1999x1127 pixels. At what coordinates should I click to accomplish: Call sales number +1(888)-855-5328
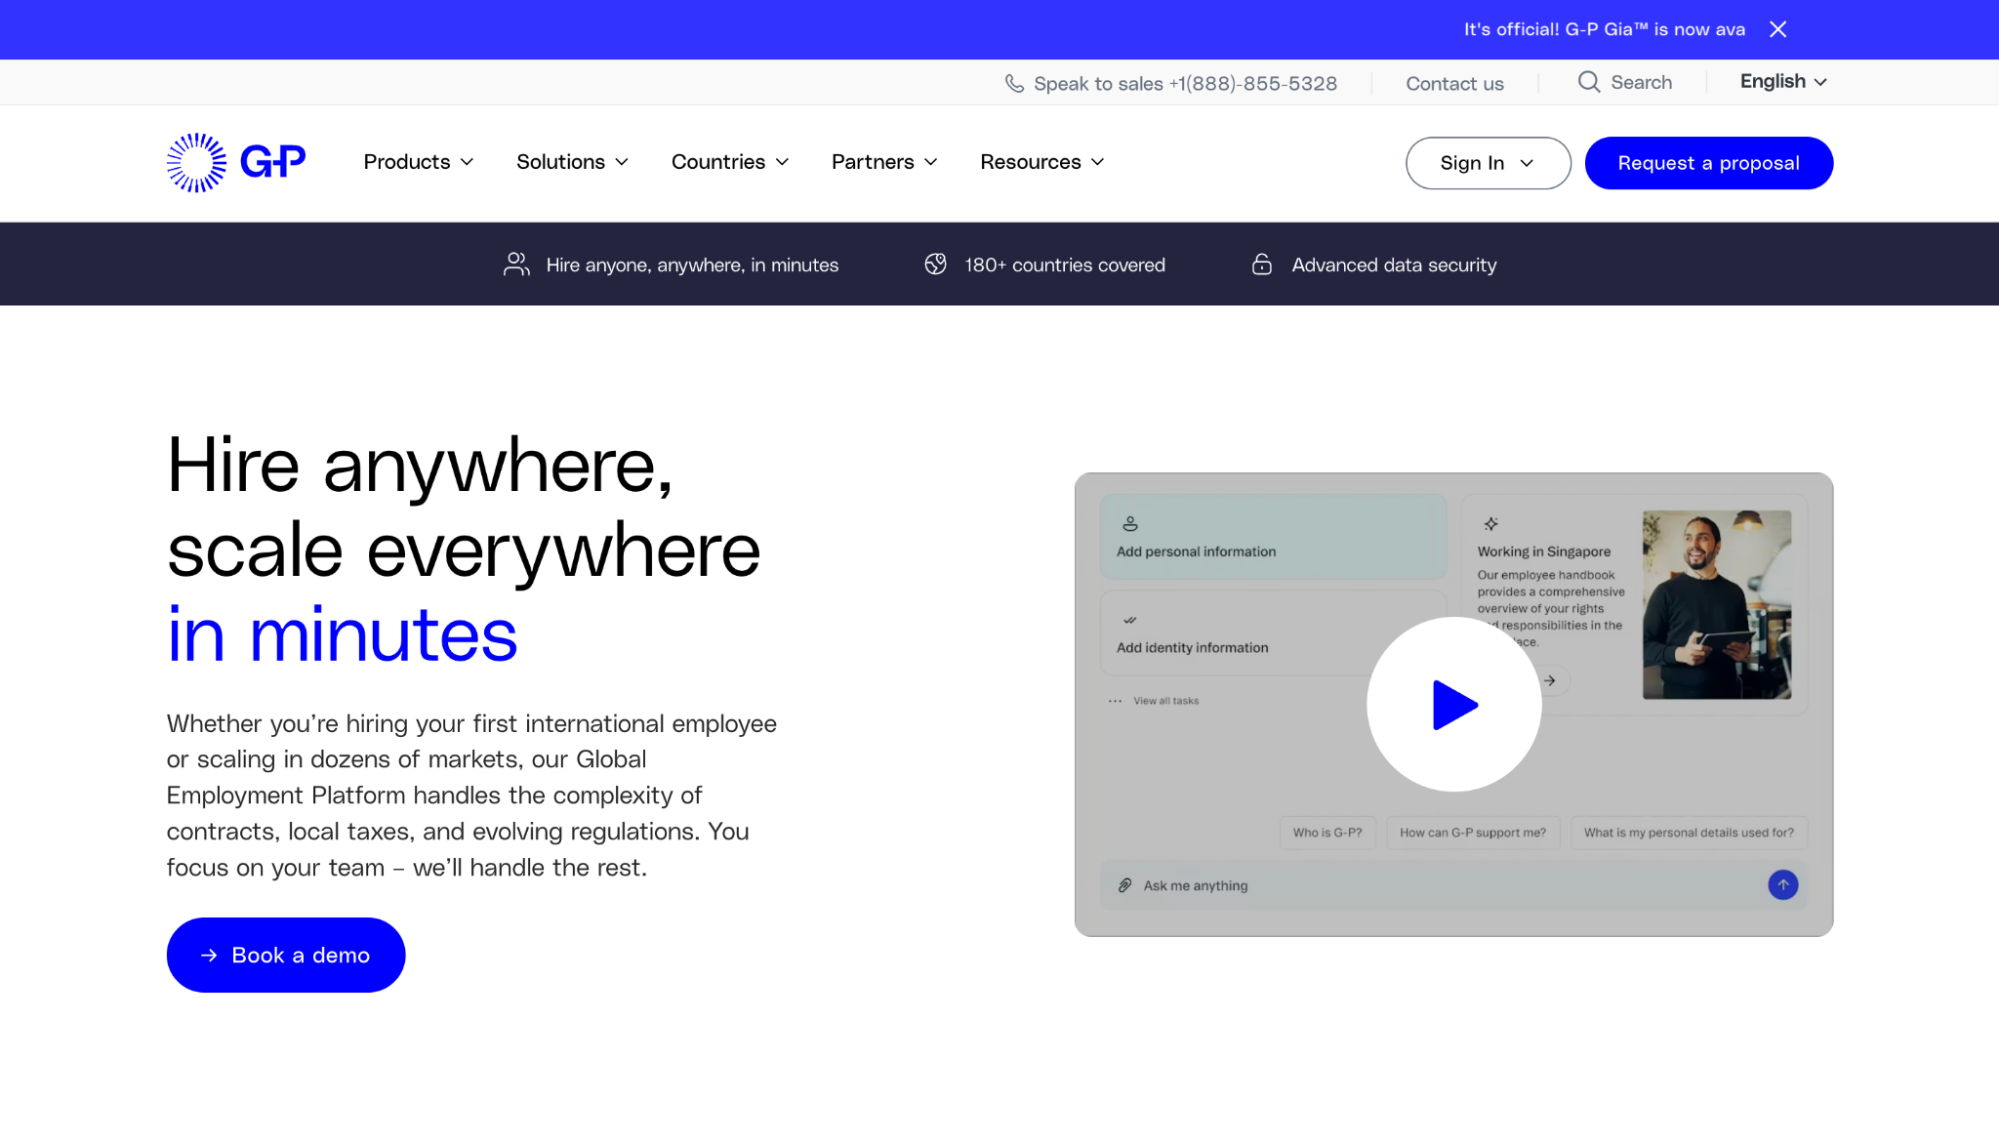coord(1252,84)
